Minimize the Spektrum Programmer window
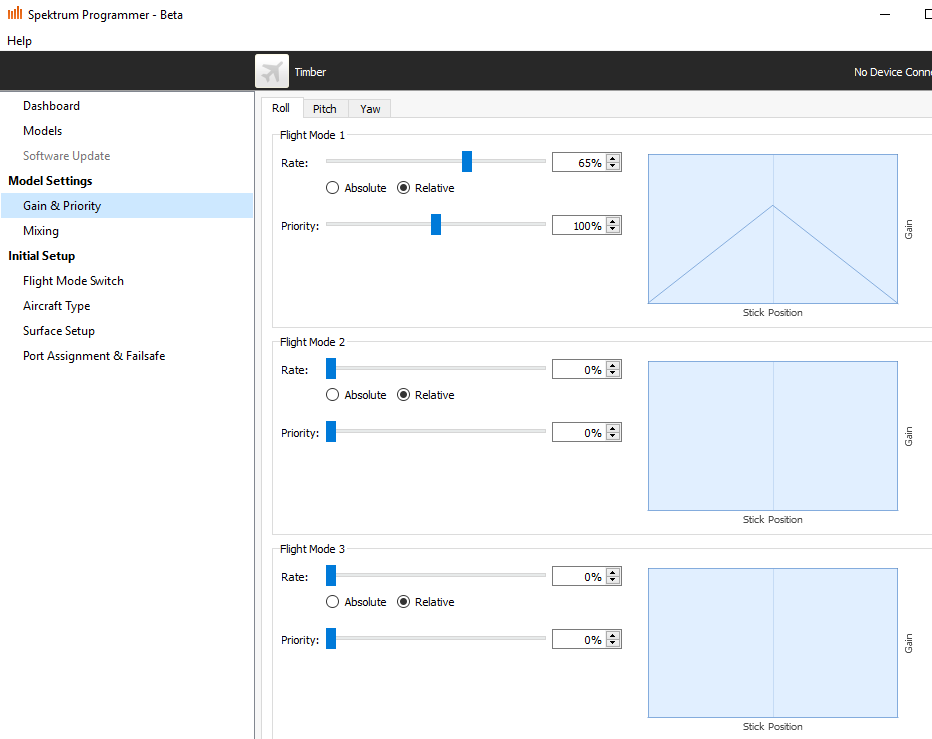The image size is (932, 739). coord(885,14)
